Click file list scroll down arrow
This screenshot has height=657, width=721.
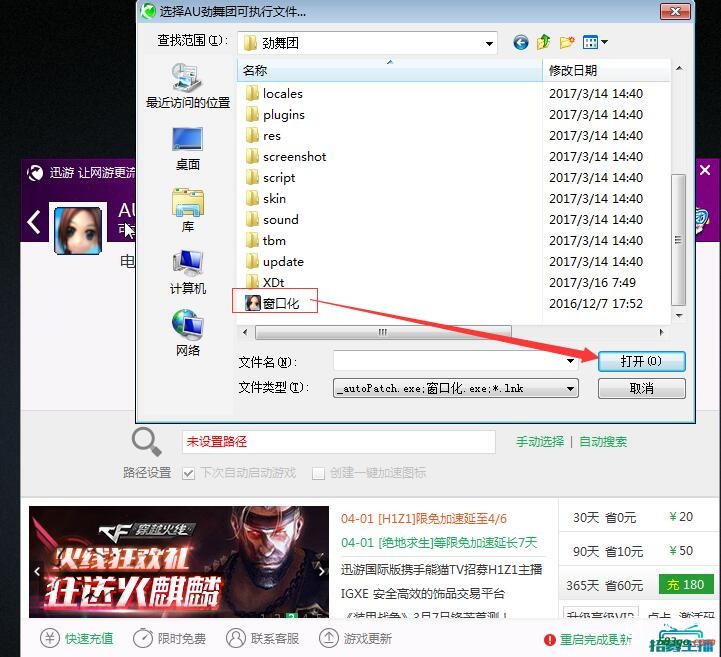pos(679,315)
